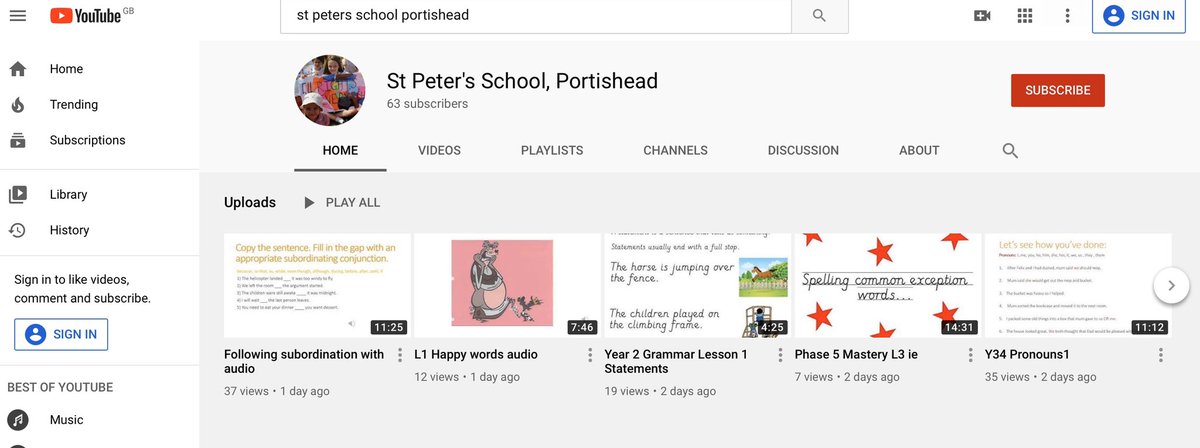Open options menu for Y34 Pronouns1

coord(1161,355)
